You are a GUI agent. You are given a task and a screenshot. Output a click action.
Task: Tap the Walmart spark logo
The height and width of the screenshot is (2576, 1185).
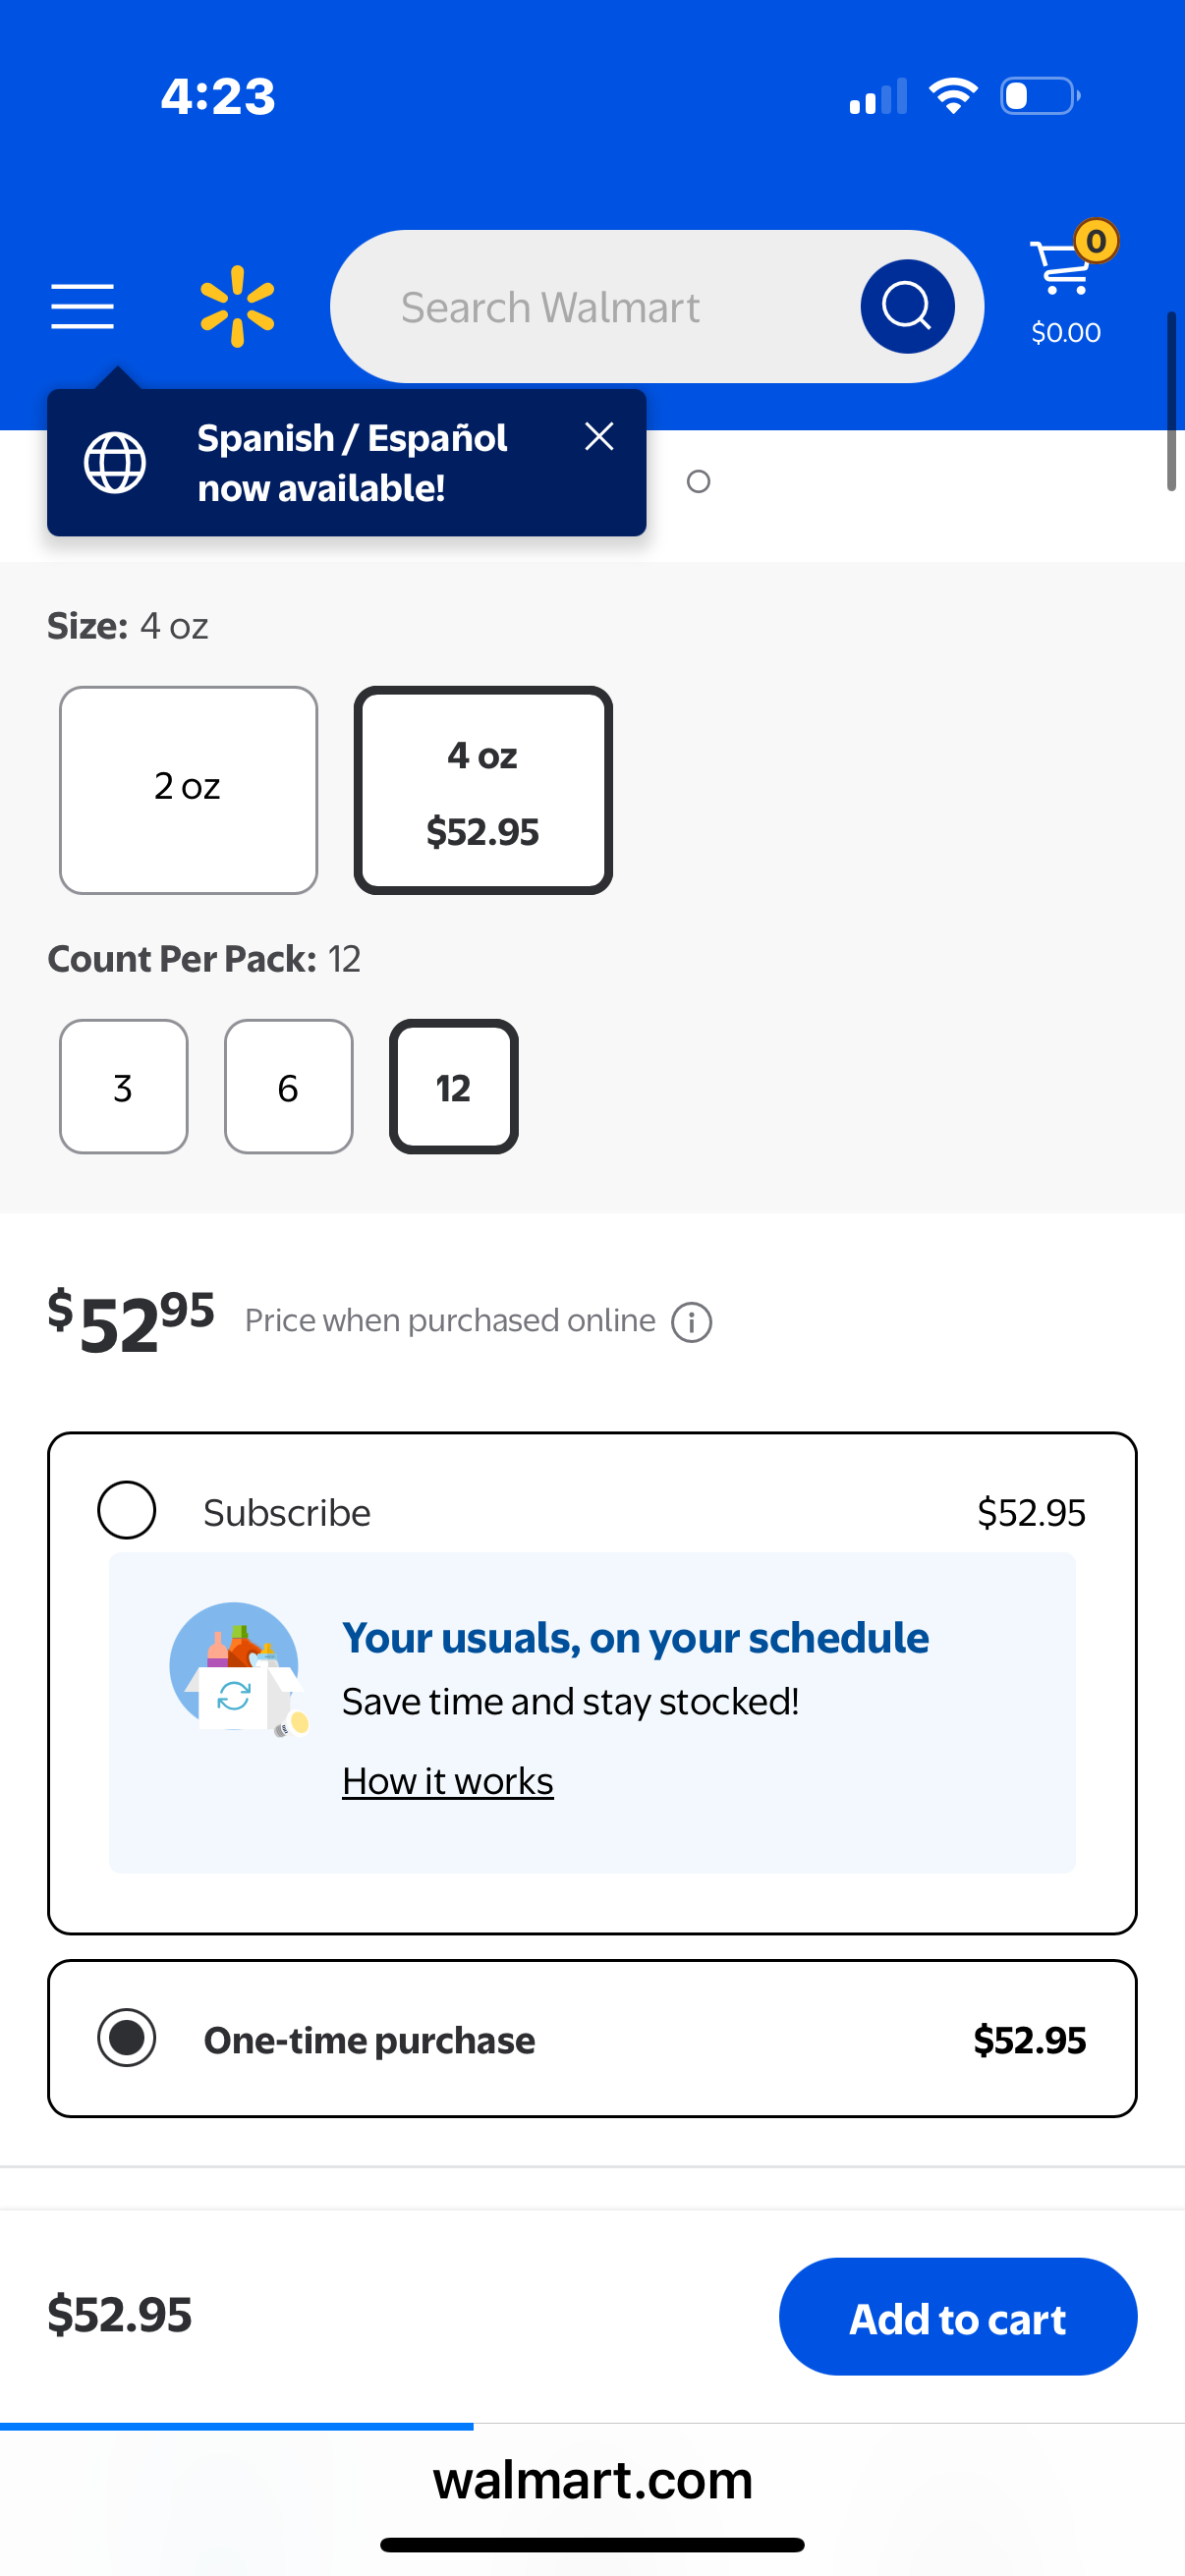[x=237, y=306]
